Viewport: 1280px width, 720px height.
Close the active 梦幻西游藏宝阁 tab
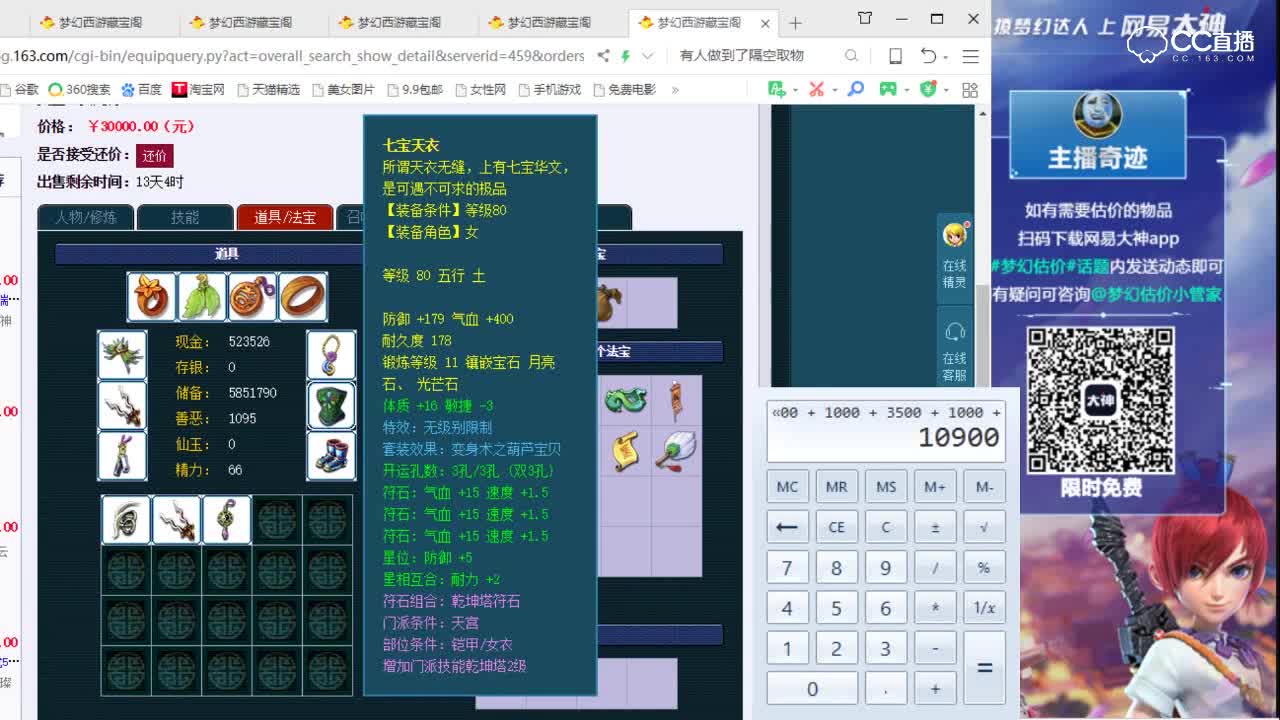(765, 23)
